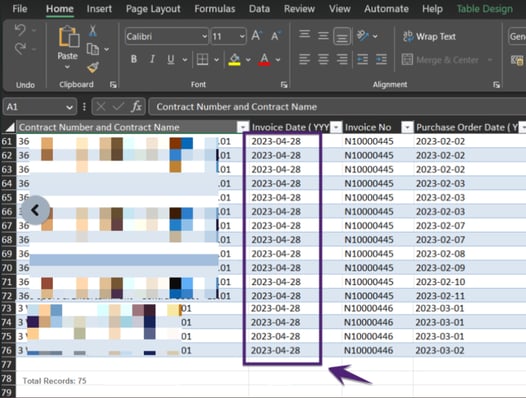Select Middle Align icon
This screenshot has height=398, width=526.
[x=323, y=36]
